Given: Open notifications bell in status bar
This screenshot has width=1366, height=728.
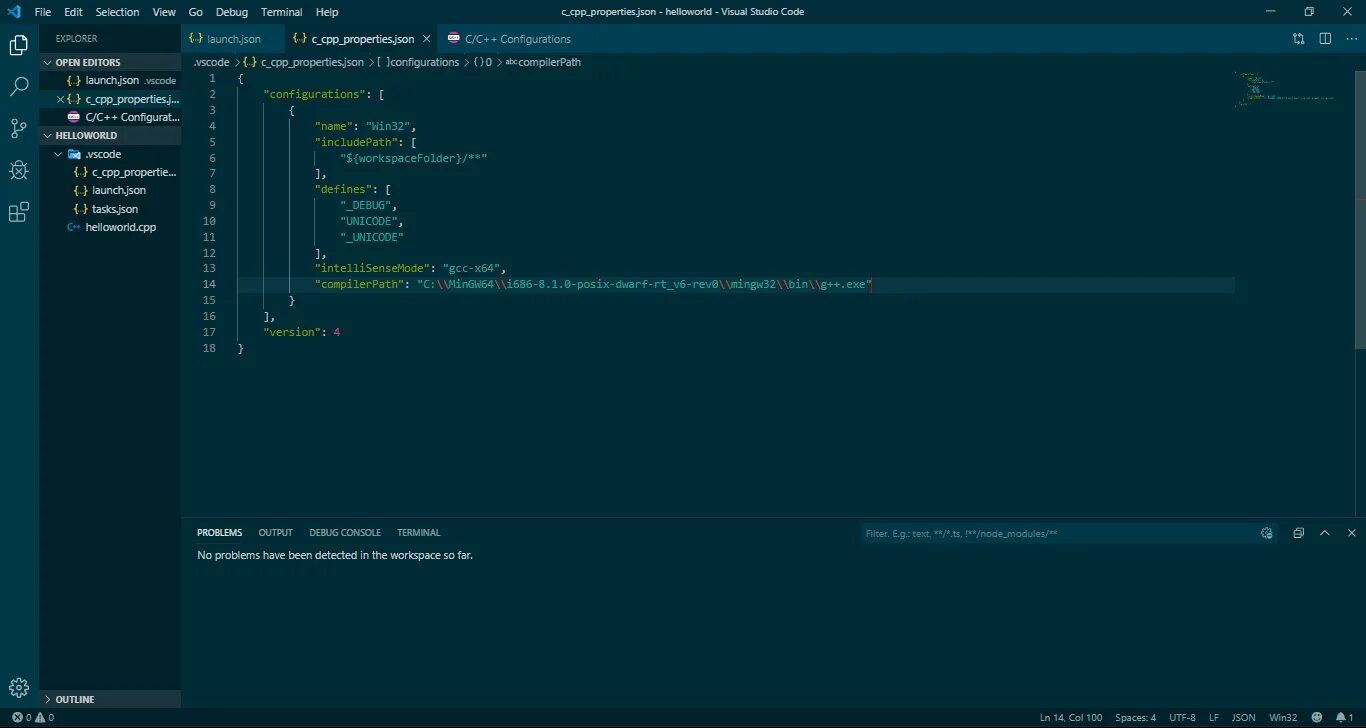Looking at the screenshot, I should [x=1344, y=717].
